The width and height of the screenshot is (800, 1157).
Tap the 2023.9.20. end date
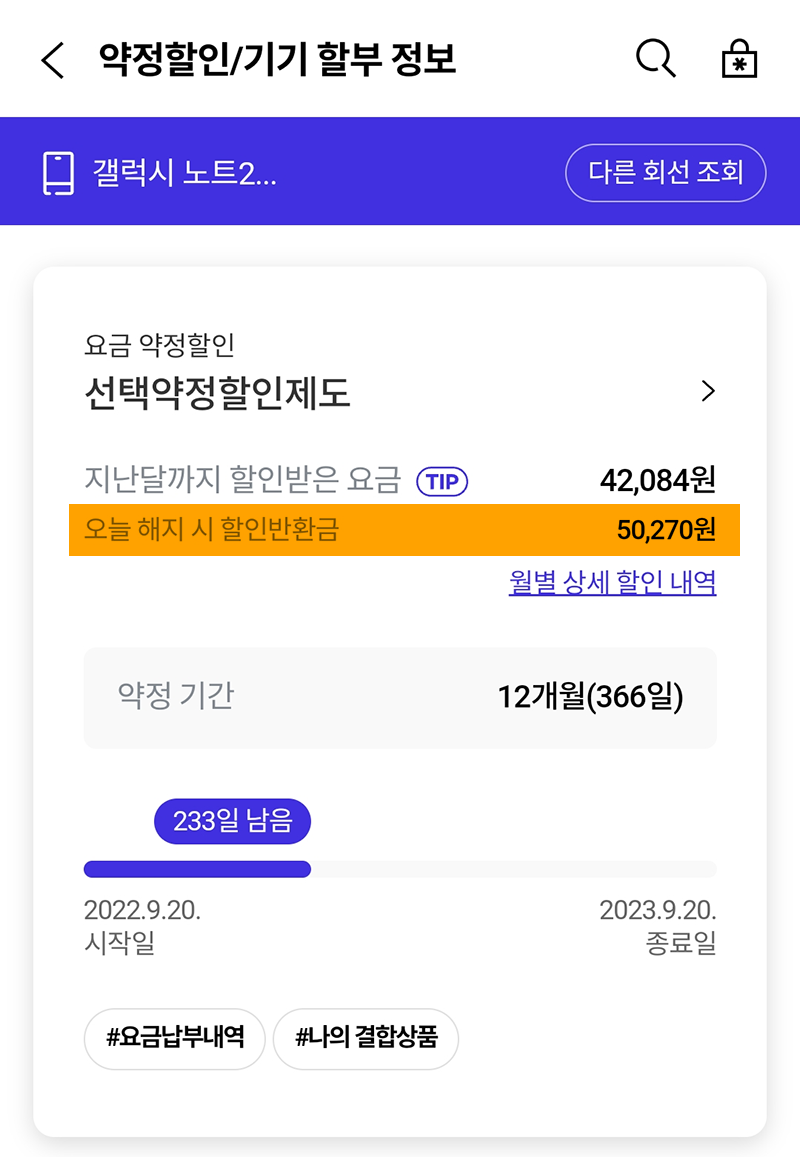click(x=657, y=911)
